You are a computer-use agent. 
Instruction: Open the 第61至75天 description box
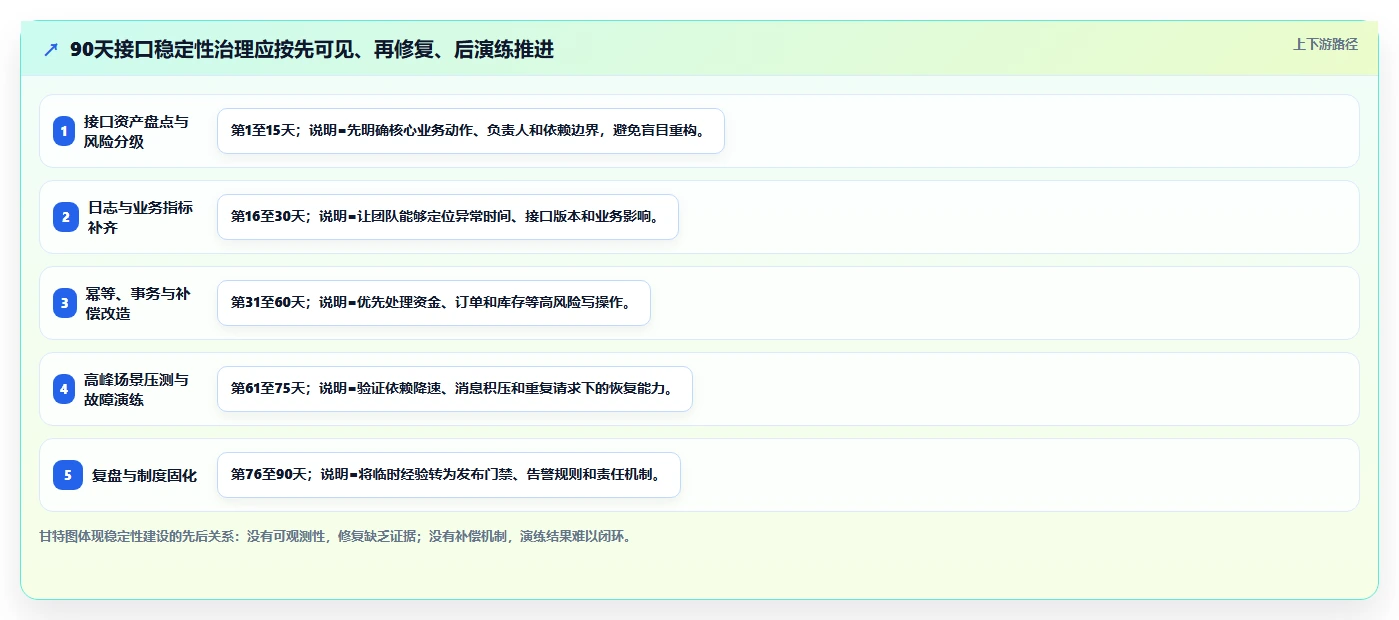click(455, 389)
